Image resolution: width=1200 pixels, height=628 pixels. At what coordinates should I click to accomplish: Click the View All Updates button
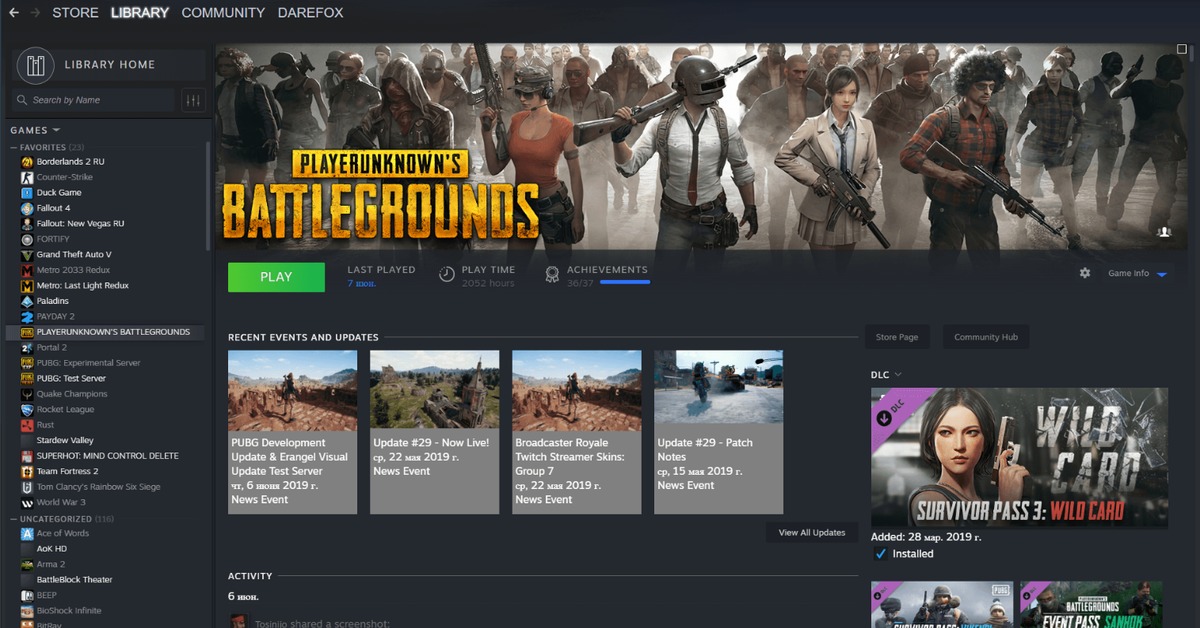pos(811,532)
